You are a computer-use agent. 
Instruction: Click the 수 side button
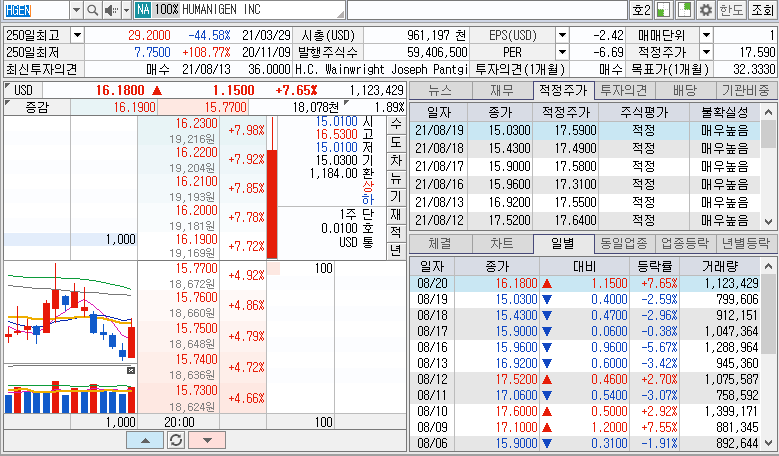click(x=395, y=124)
